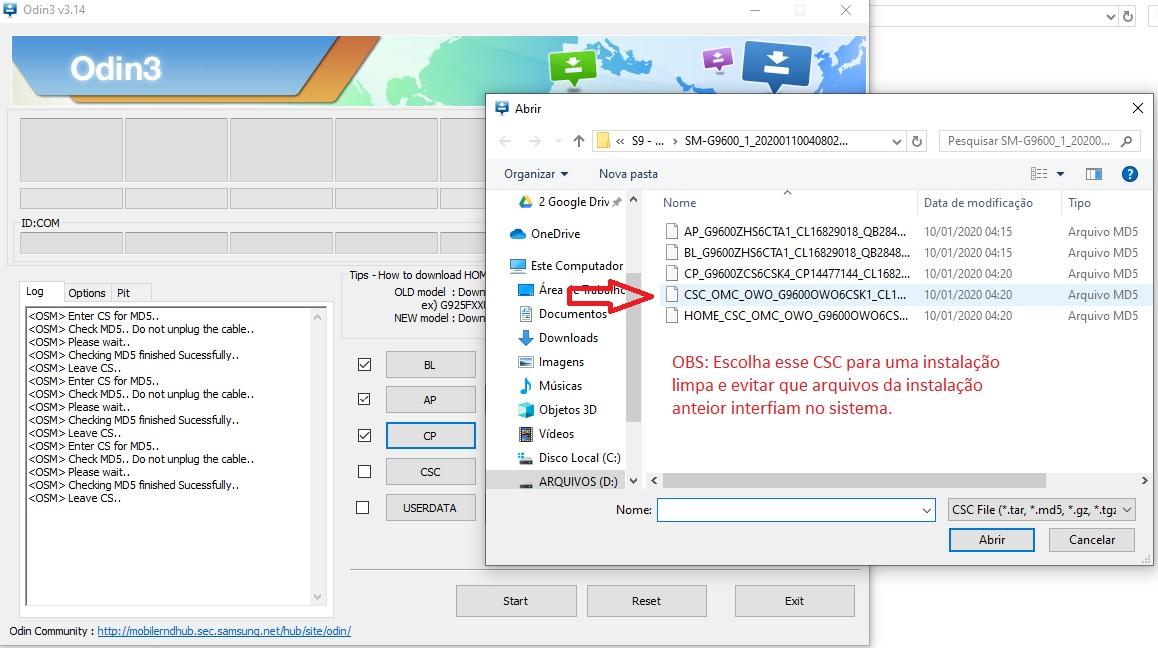Click the Cancelar button in the dialog

1092,539
